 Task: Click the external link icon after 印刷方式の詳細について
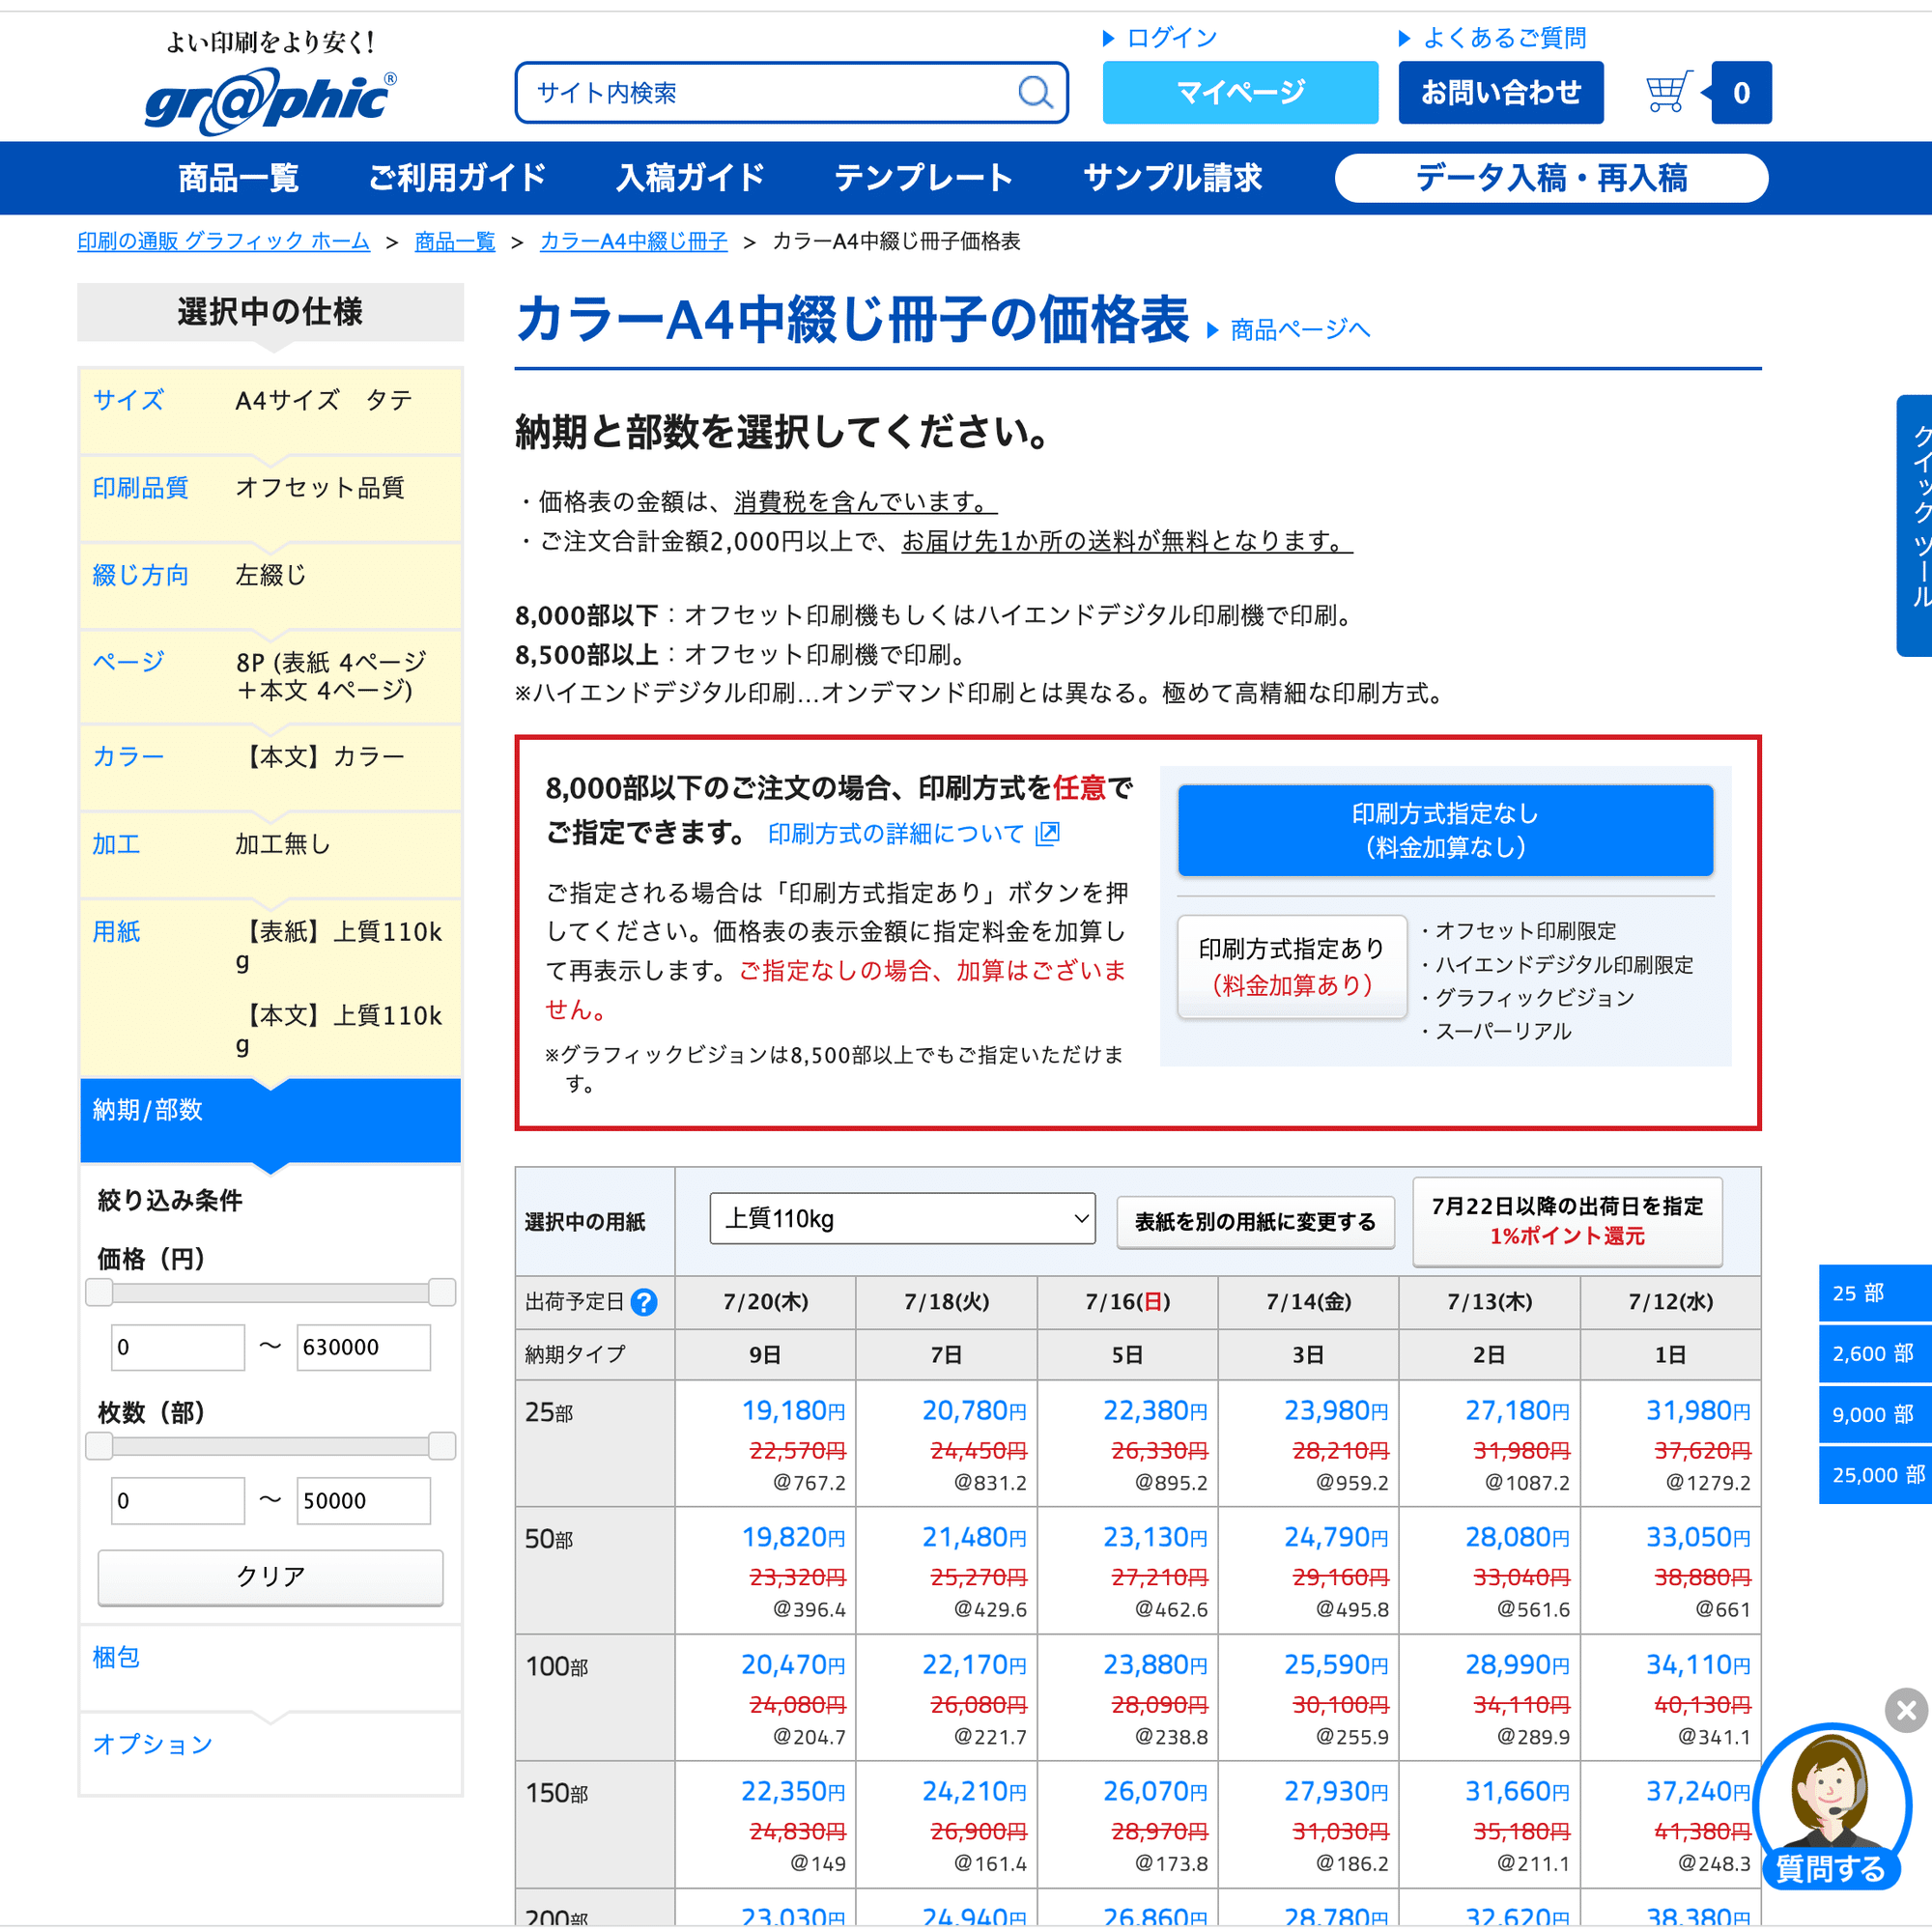(1049, 834)
